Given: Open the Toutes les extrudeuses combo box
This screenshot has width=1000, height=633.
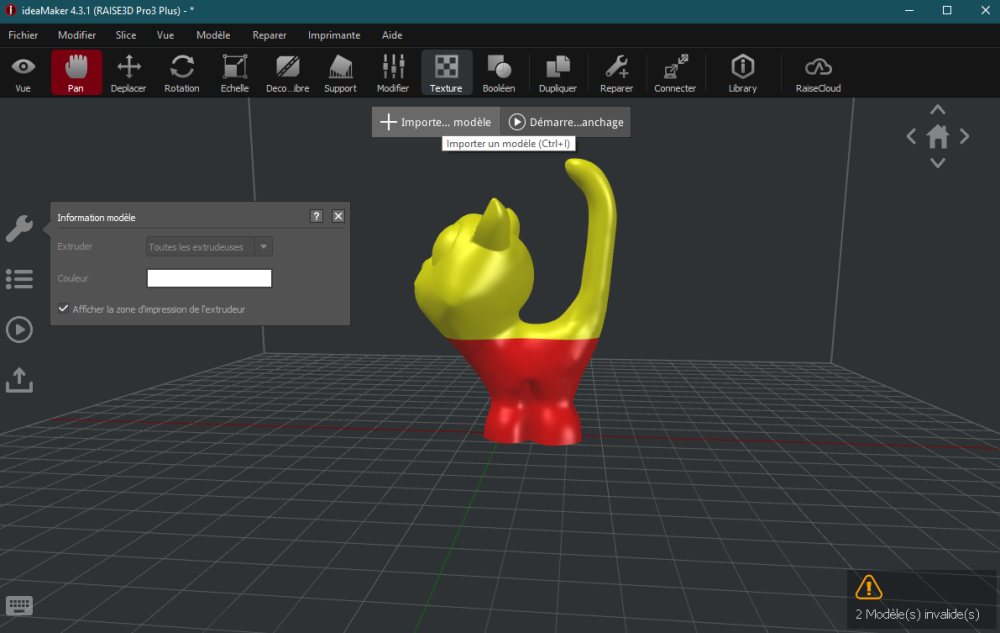Looking at the screenshot, I should point(209,247).
